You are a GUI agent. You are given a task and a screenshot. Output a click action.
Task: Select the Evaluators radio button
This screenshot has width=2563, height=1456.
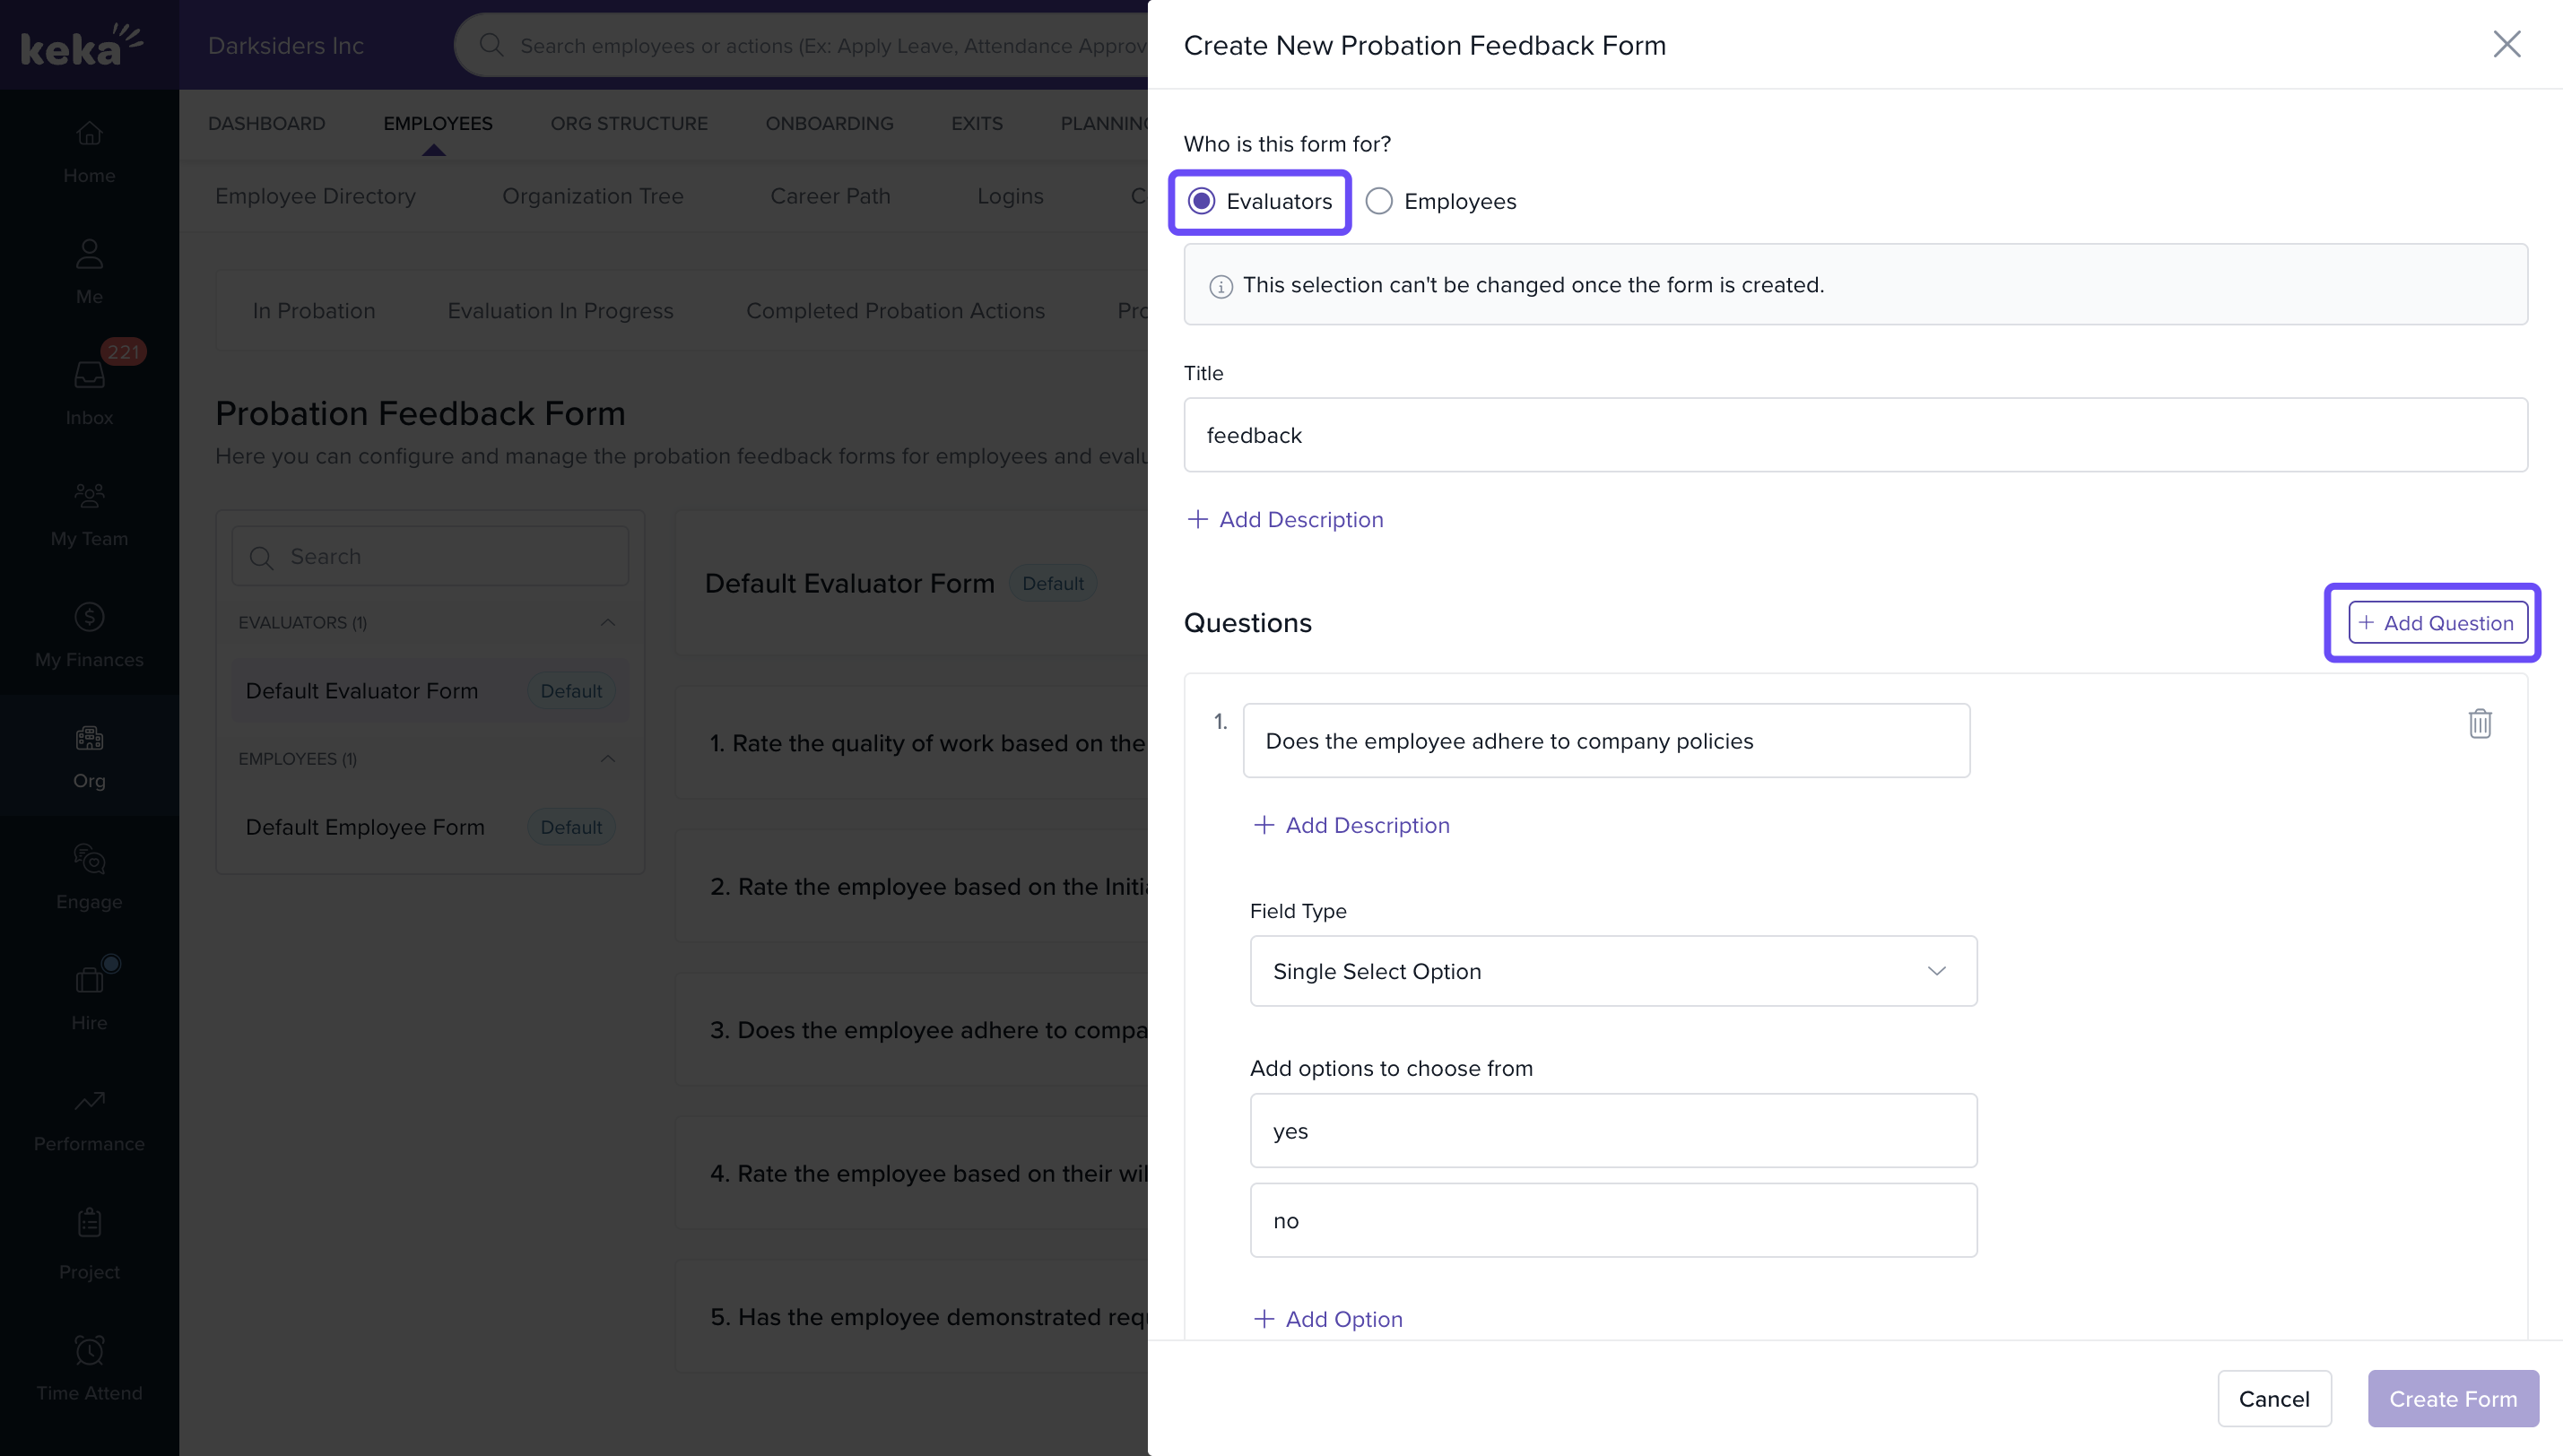(x=1201, y=201)
